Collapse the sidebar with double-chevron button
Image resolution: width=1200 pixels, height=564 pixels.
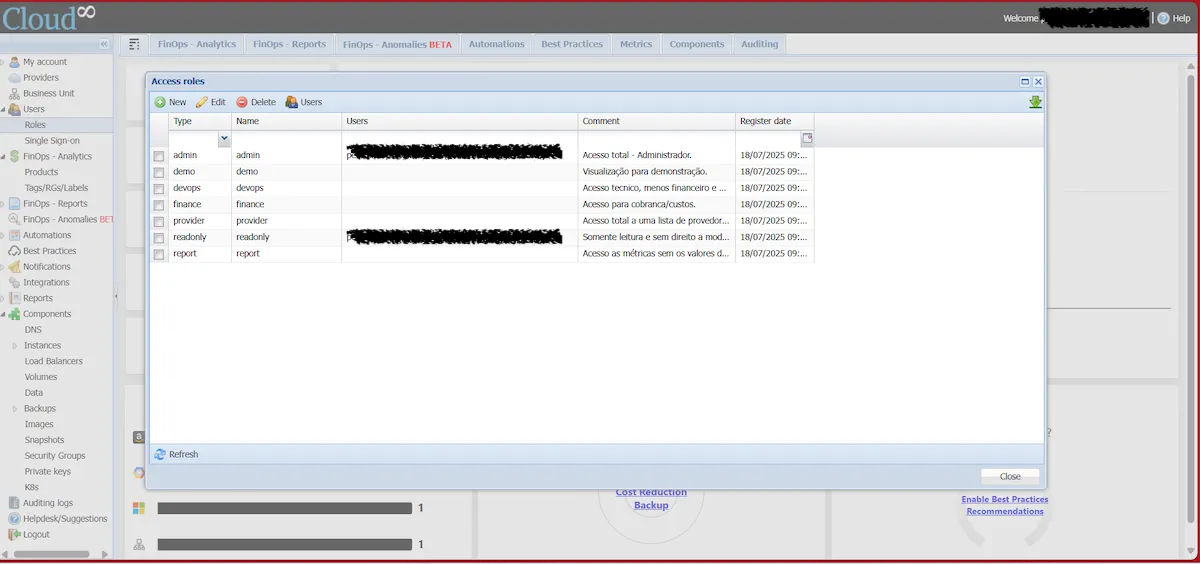coord(104,44)
